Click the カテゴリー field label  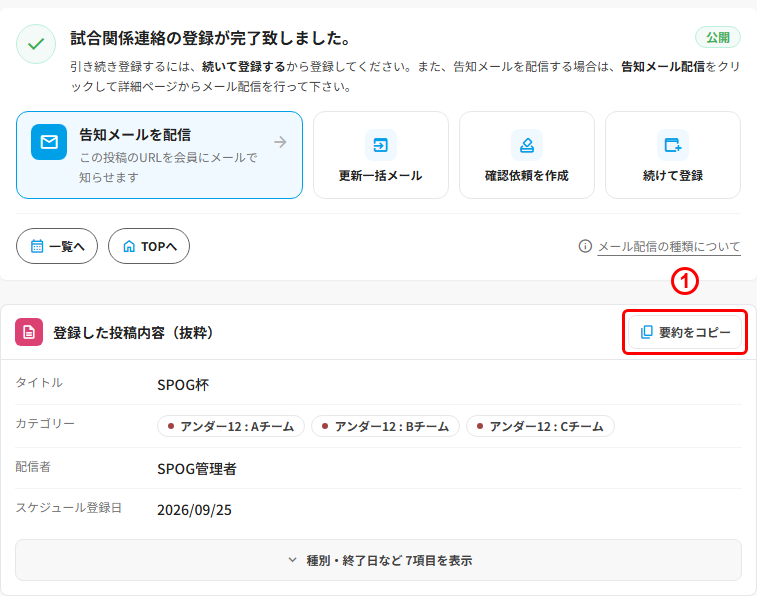coord(45,423)
